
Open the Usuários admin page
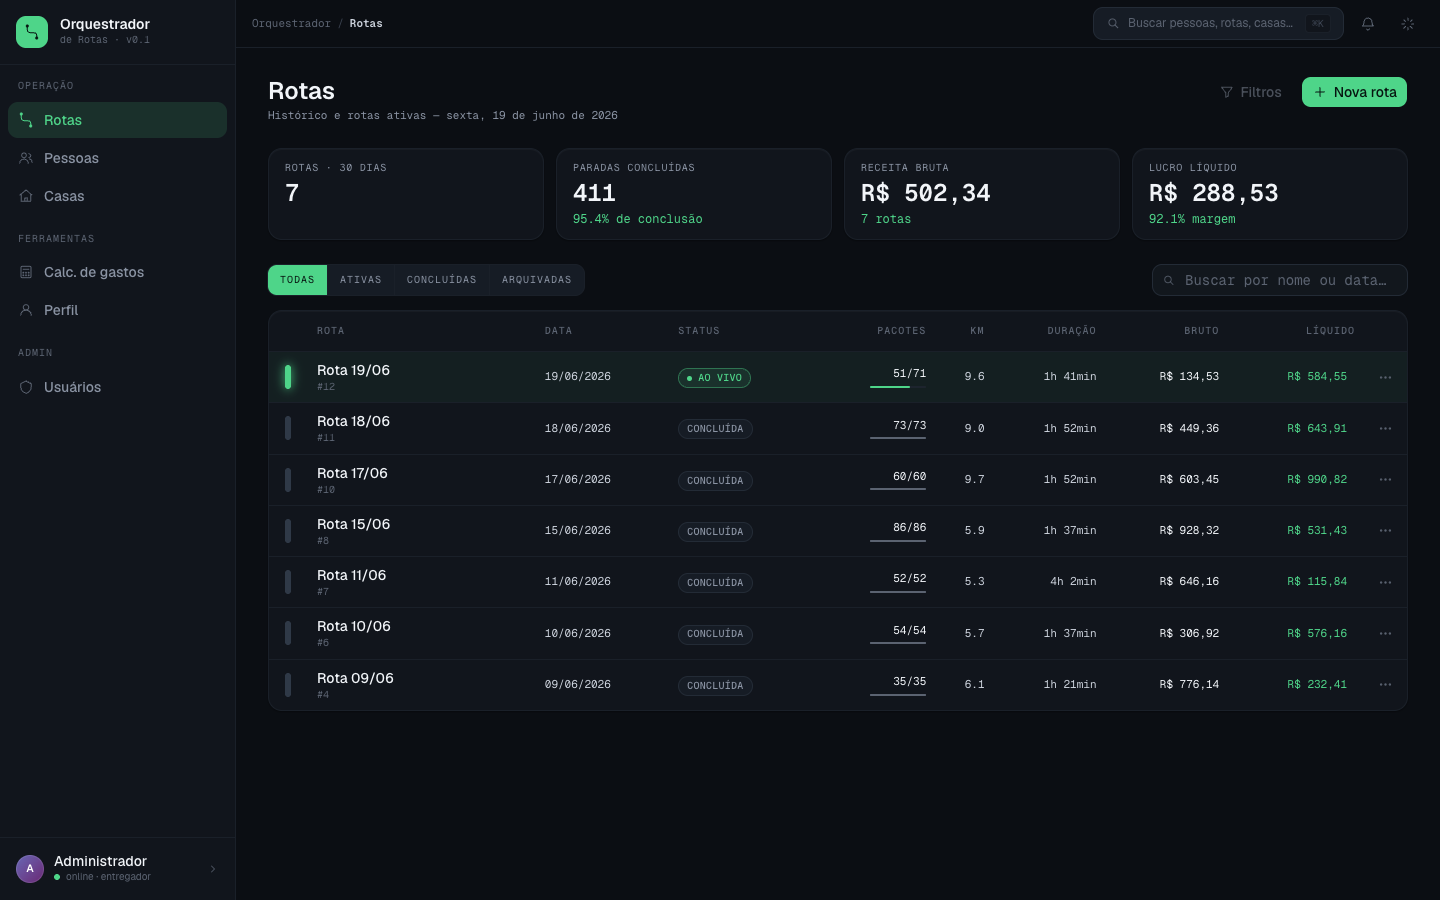[117, 387]
